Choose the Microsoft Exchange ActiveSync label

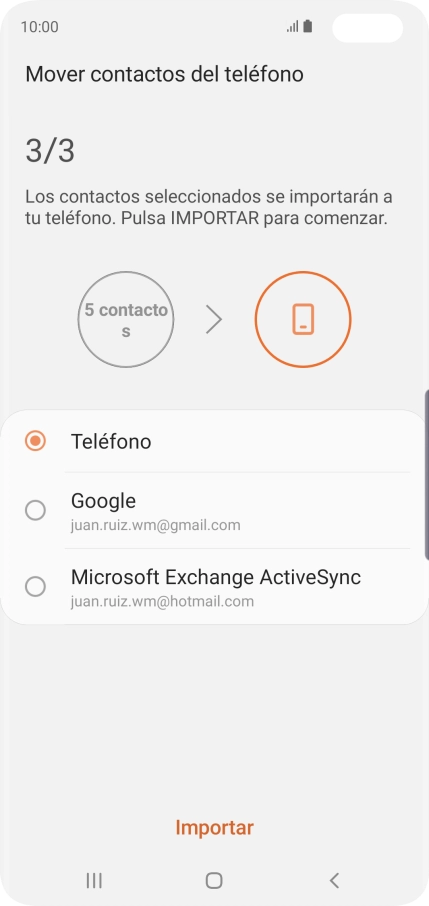click(216, 577)
